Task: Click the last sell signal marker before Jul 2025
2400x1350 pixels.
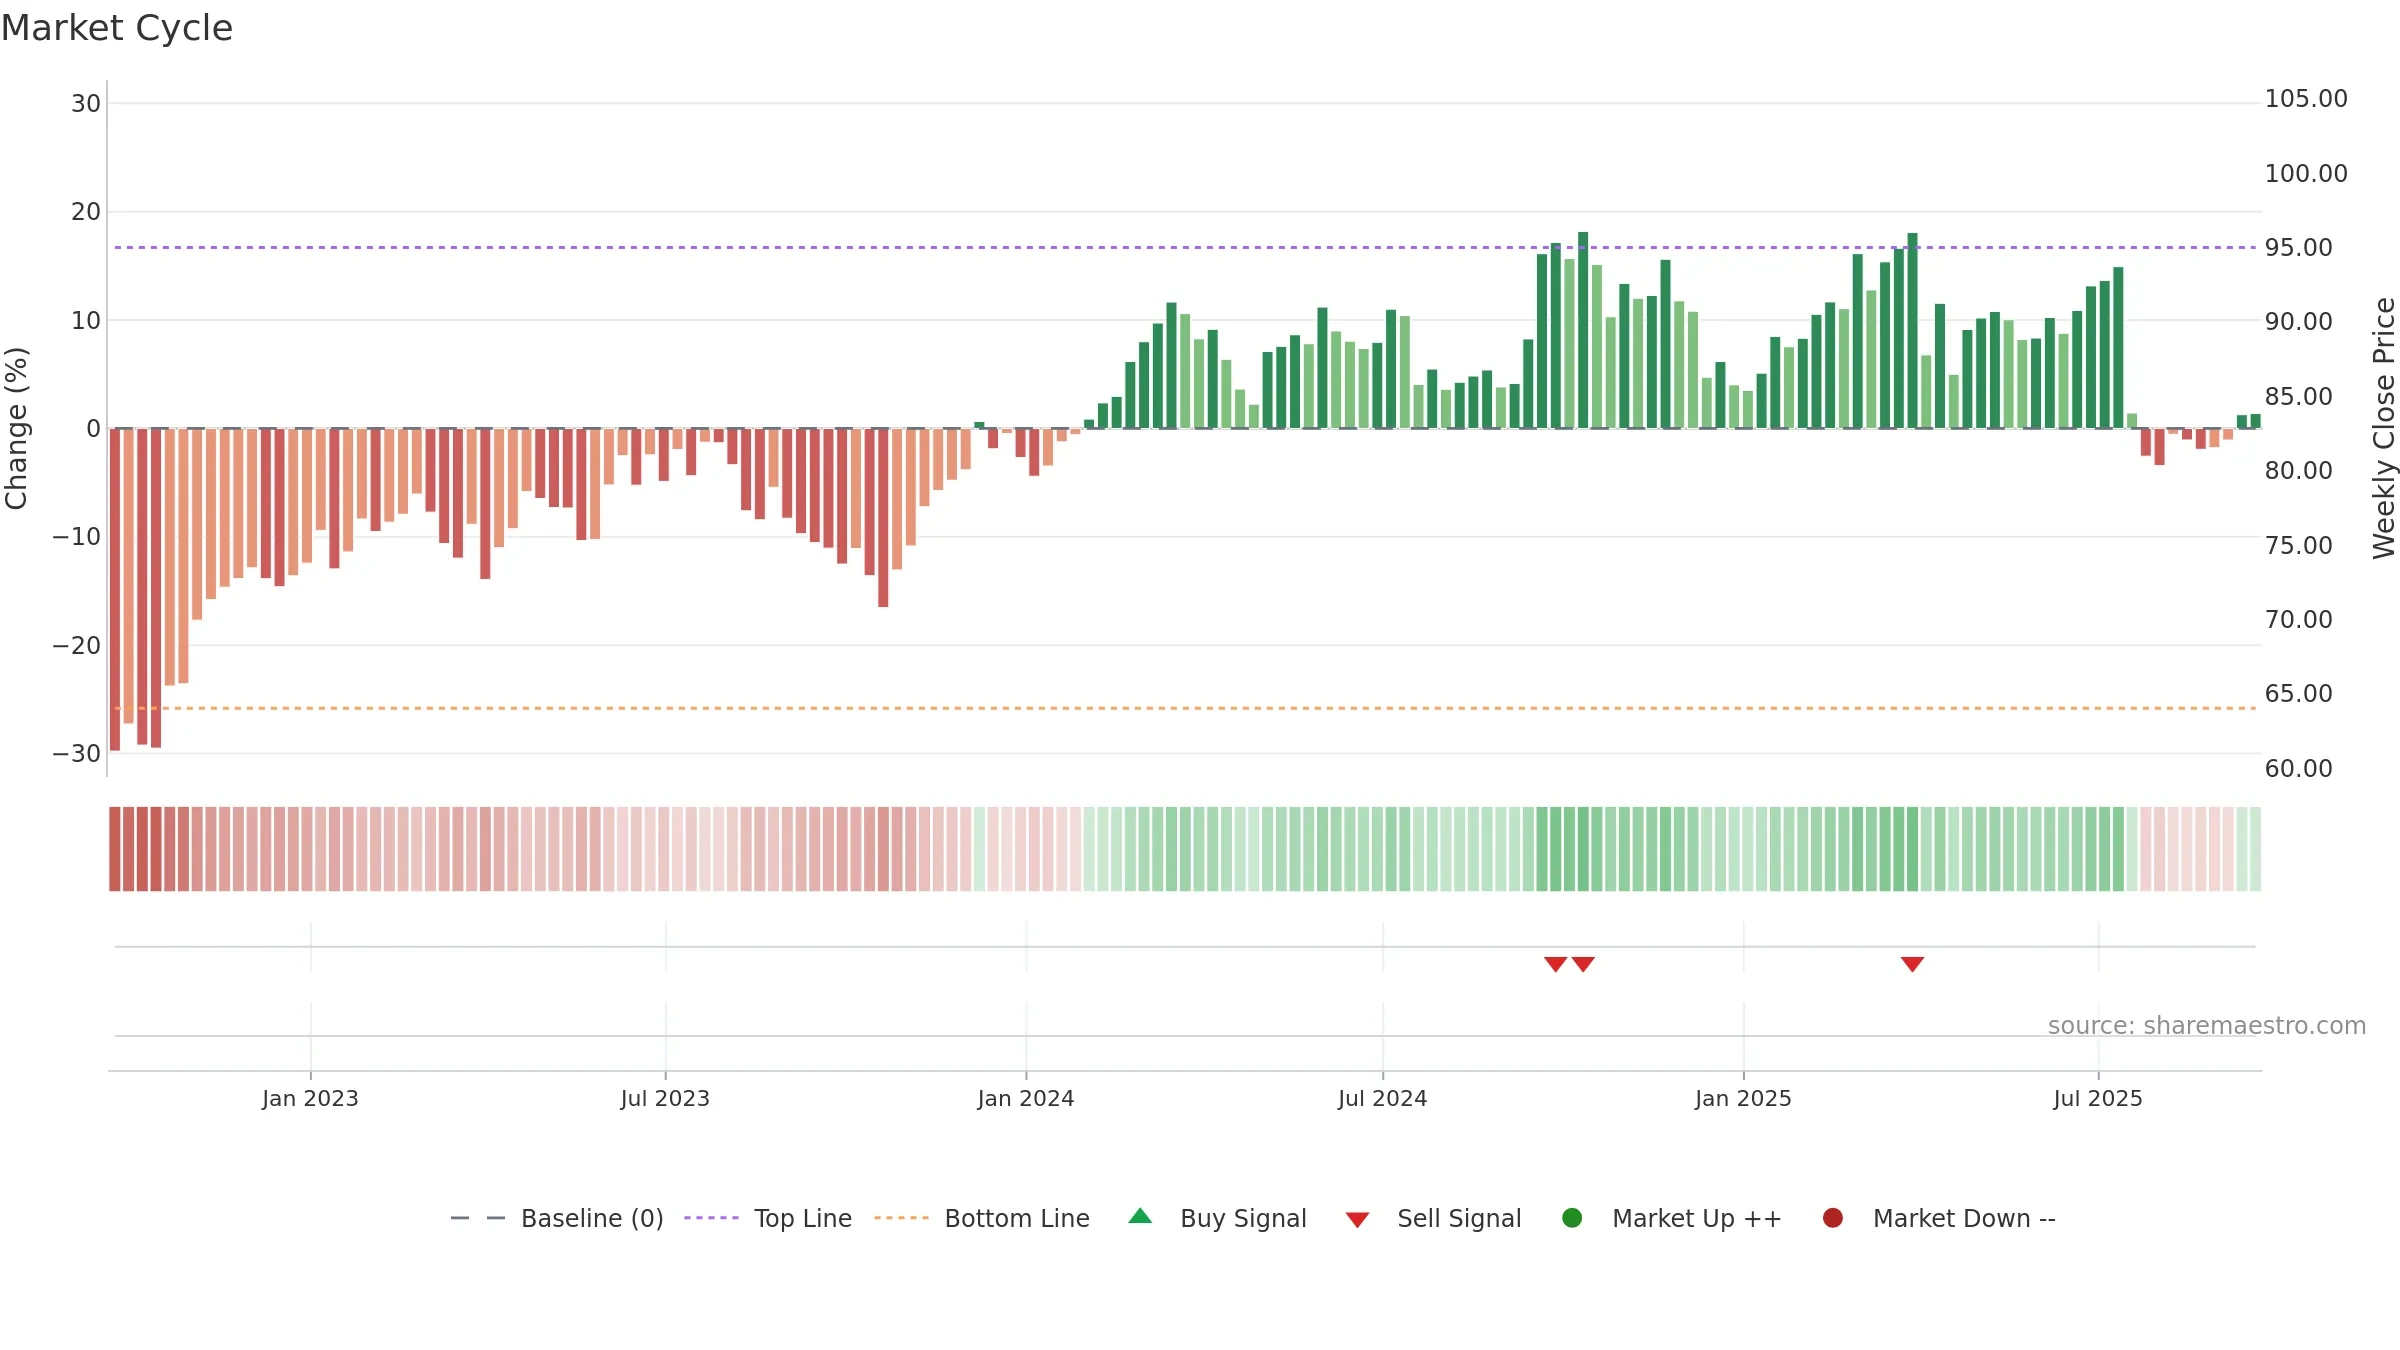Action: [1912, 964]
